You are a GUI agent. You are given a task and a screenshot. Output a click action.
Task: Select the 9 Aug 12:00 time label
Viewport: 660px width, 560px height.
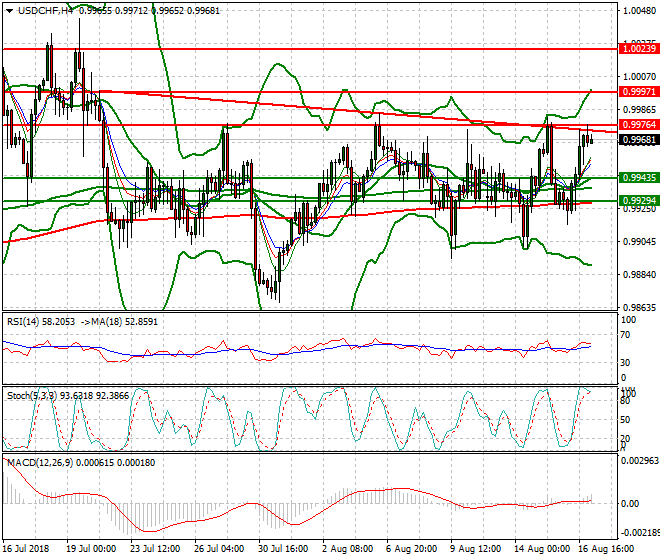coord(476,549)
